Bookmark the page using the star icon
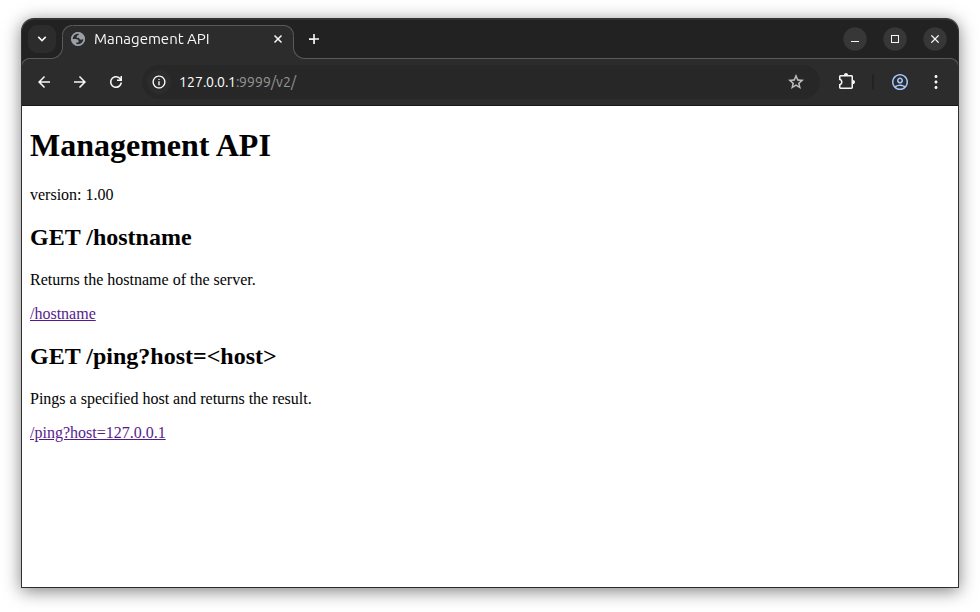 [x=796, y=82]
